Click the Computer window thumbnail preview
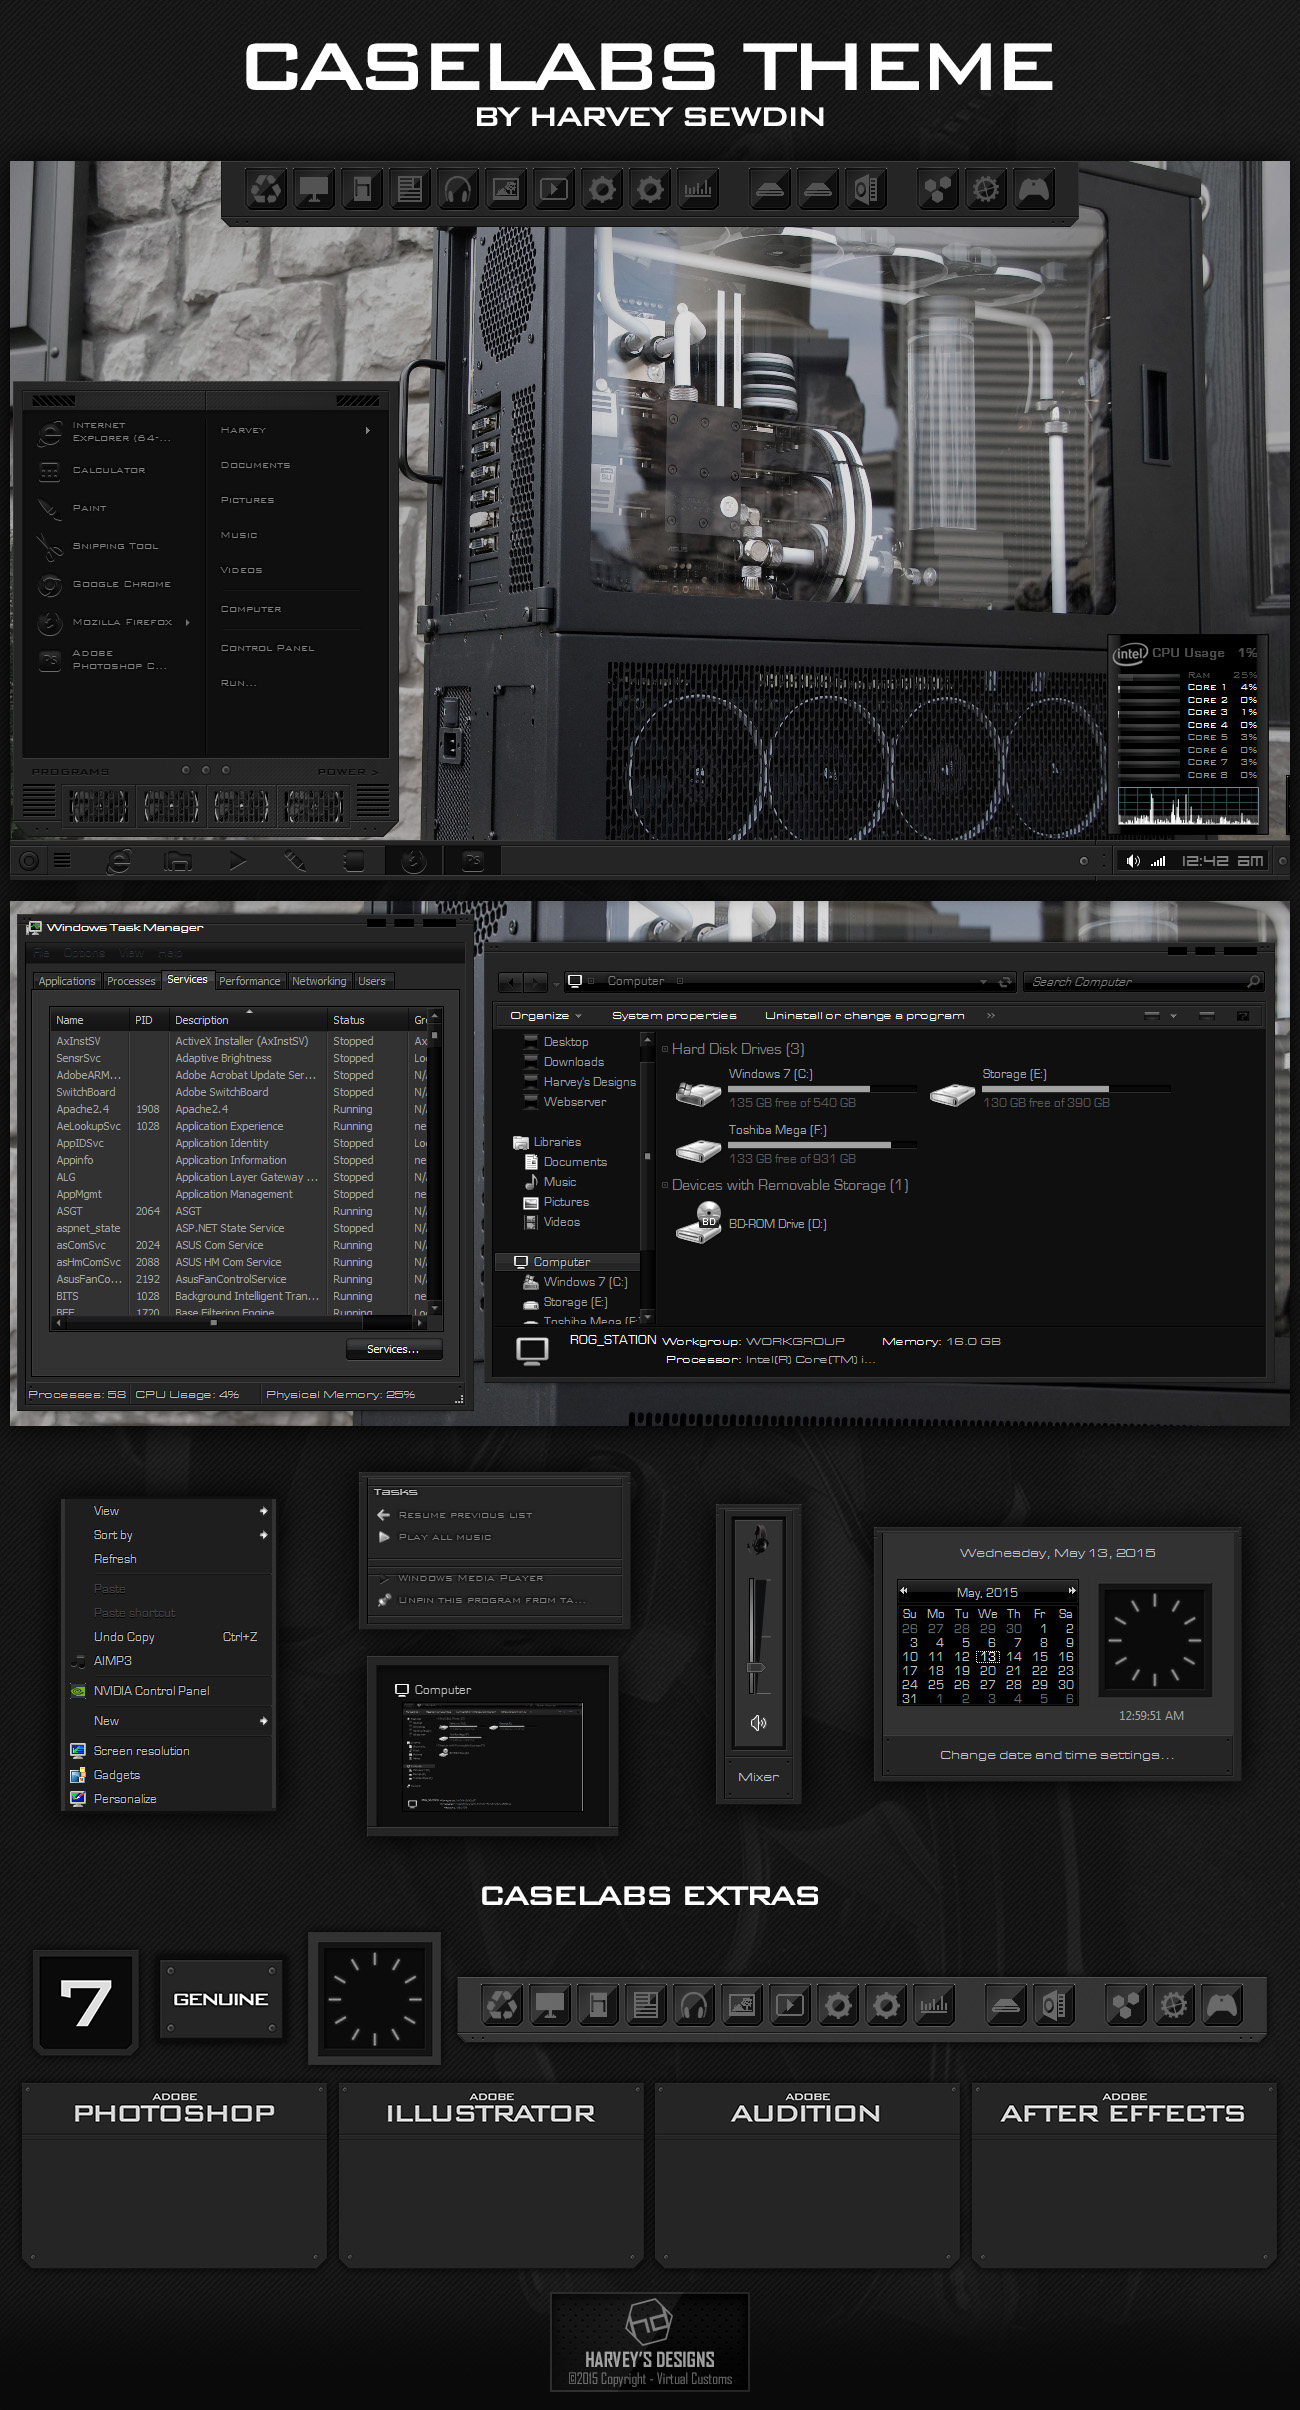Viewport: 1300px width, 2410px height. (x=492, y=1758)
